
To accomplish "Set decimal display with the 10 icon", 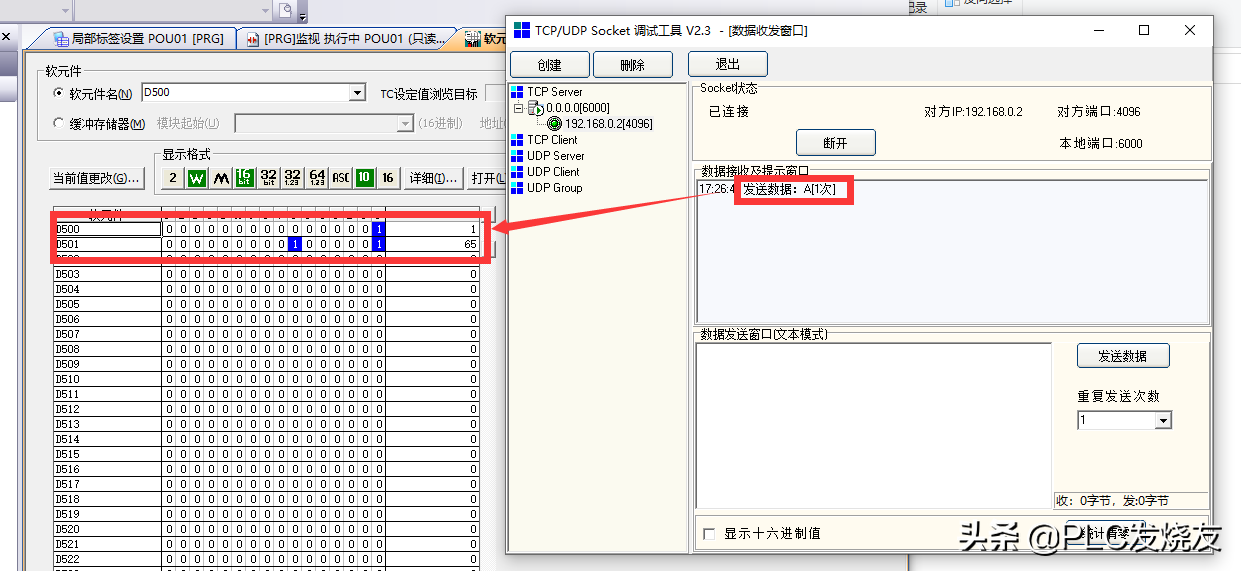I will (x=365, y=178).
